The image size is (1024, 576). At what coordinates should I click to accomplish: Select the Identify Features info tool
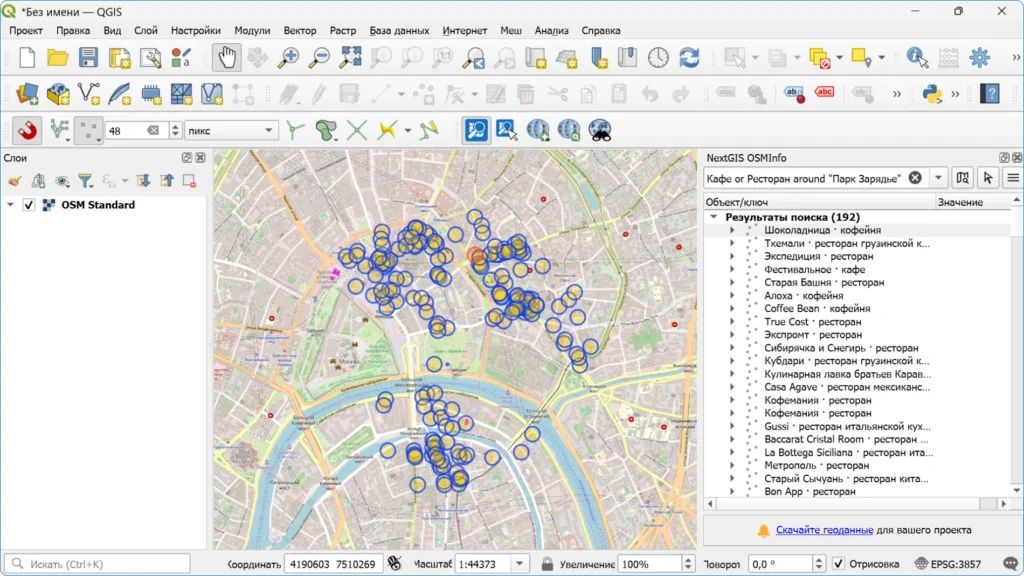(x=917, y=57)
